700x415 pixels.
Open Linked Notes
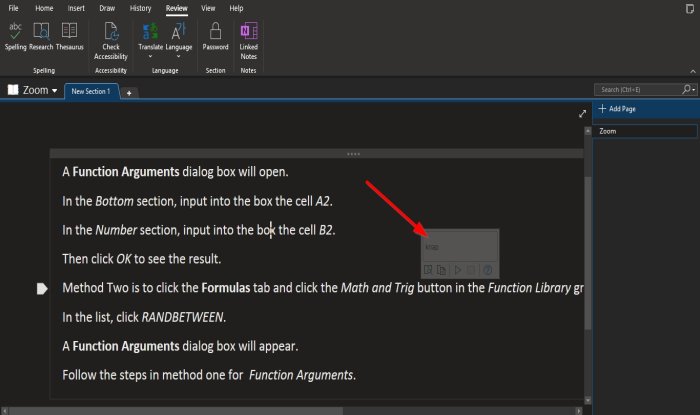249,41
